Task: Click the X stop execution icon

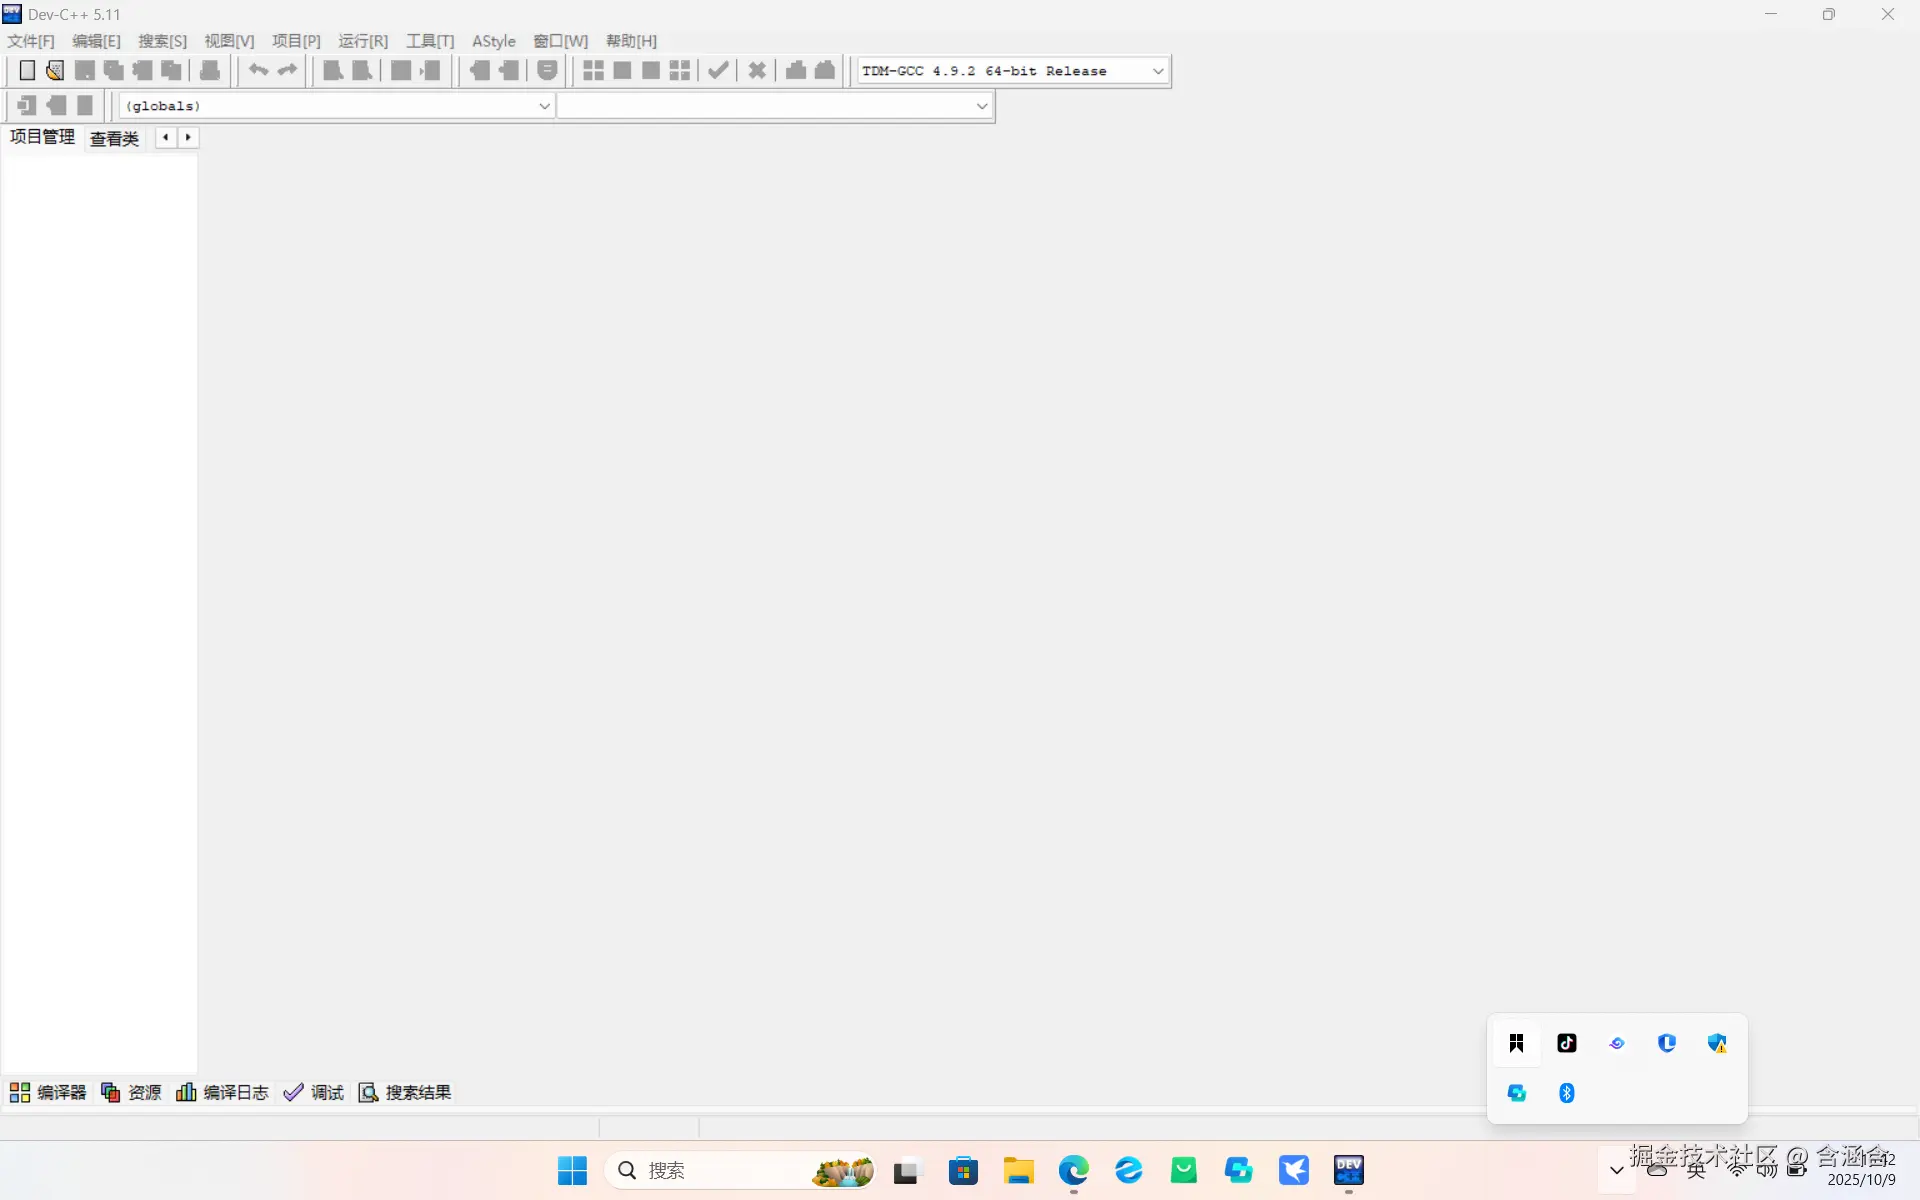Action: [x=757, y=70]
